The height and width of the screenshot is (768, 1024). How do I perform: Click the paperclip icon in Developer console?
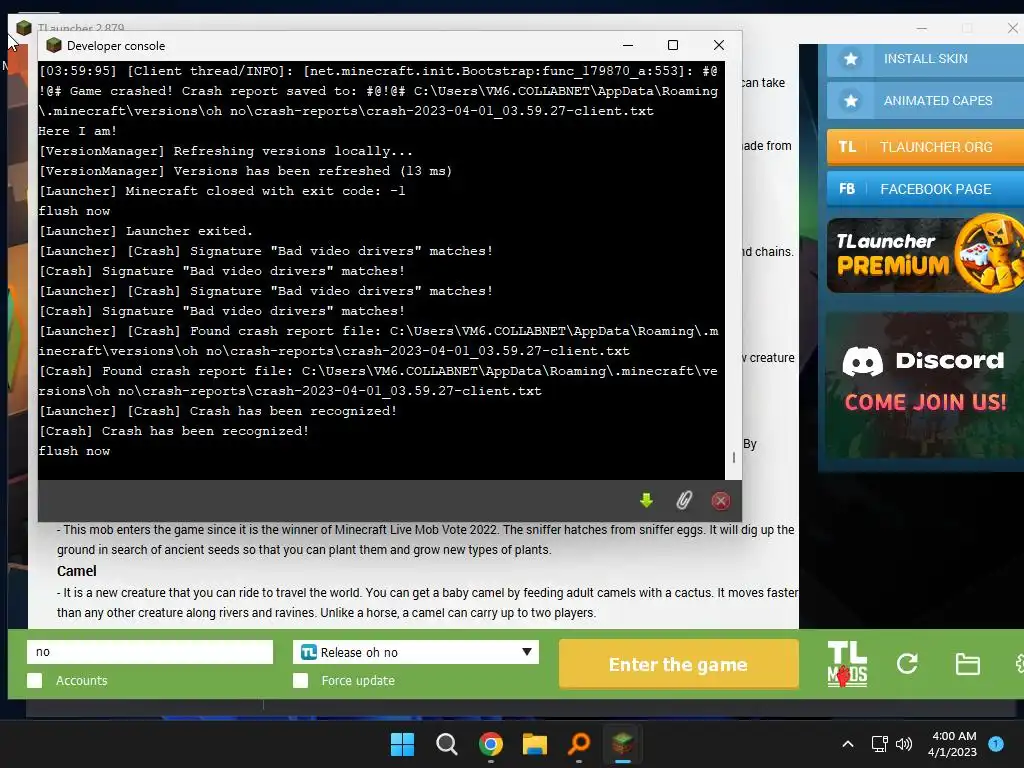coord(684,501)
